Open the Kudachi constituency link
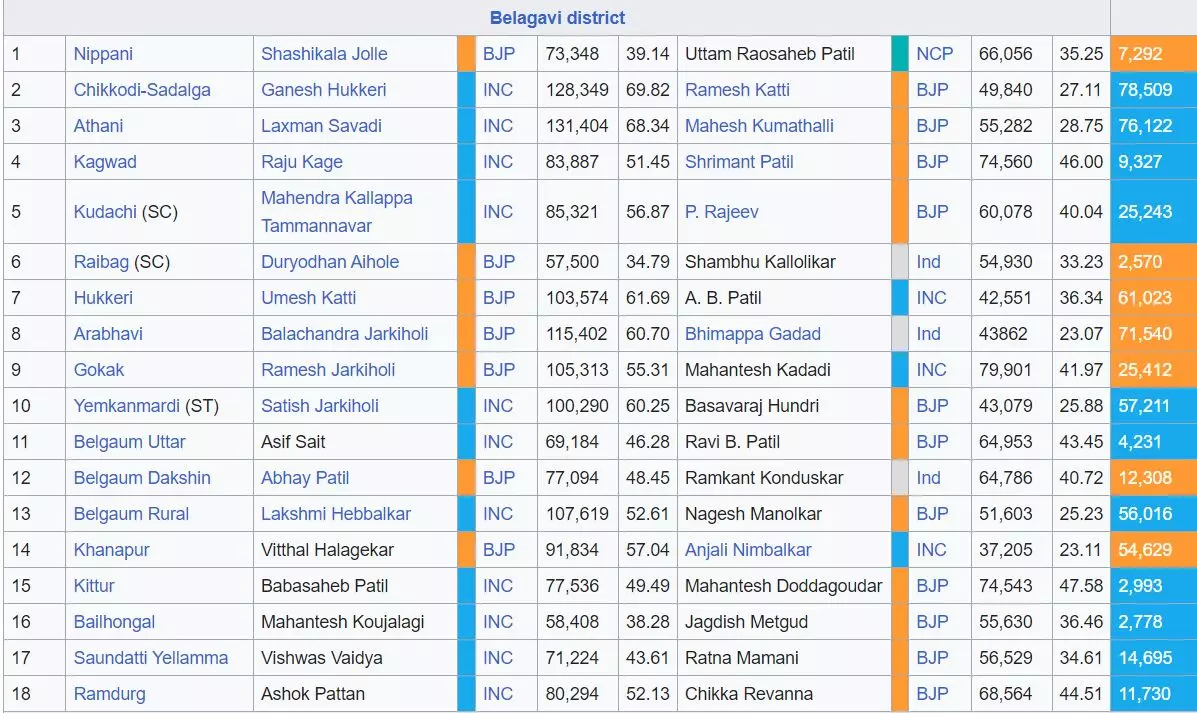 point(105,211)
